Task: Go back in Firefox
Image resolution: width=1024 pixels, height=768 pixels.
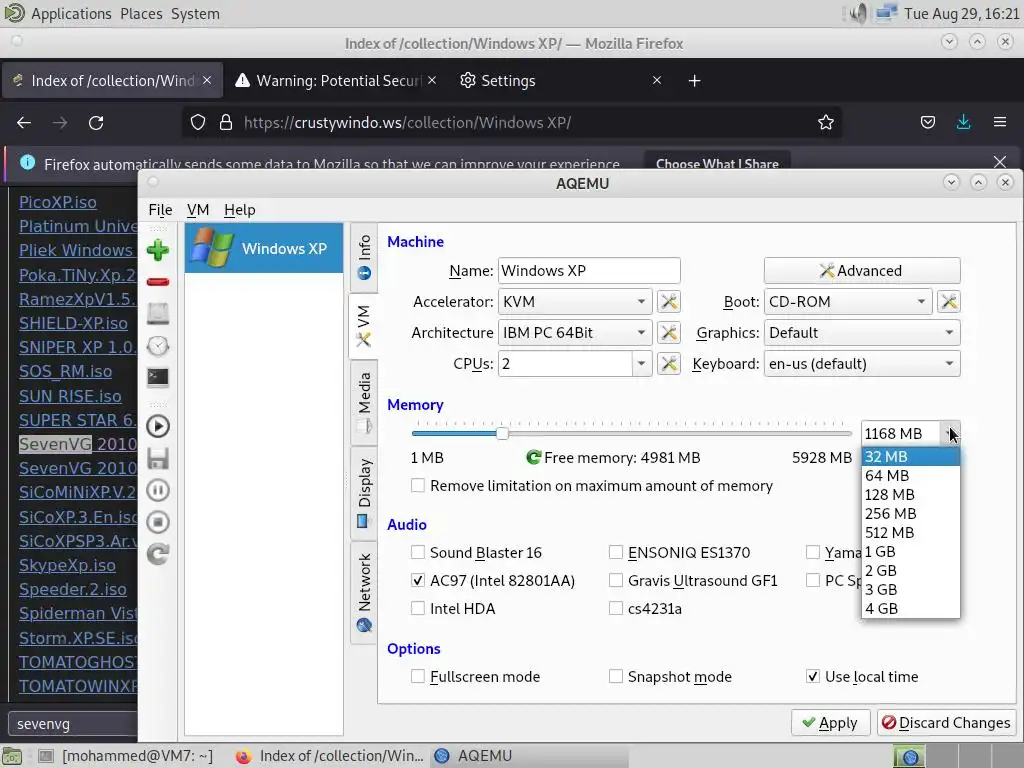Action: tap(24, 123)
